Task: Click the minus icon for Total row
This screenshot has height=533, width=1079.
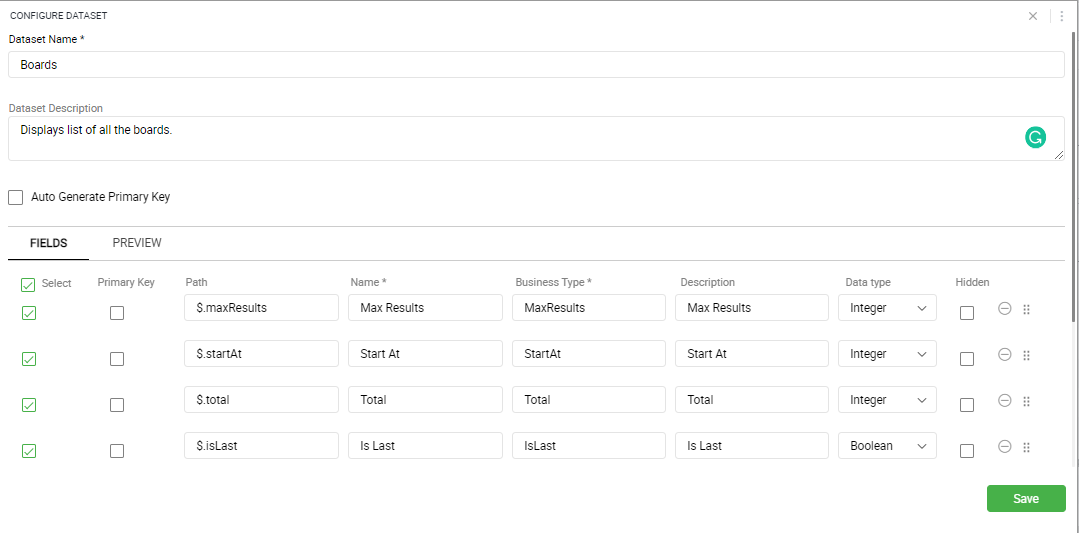Action: (1005, 401)
